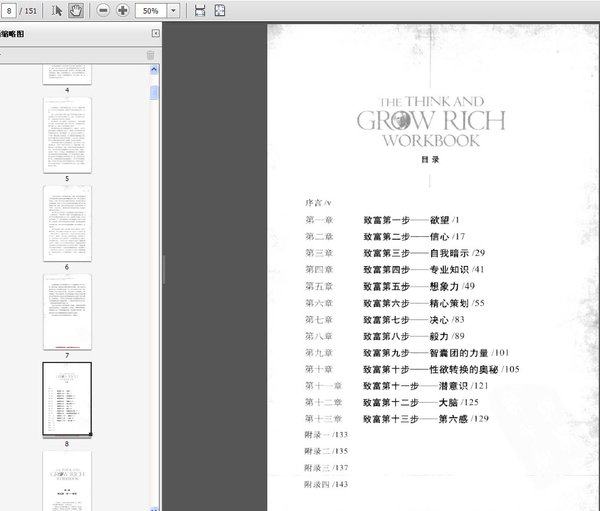Zoom out with the minus button
Image resolution: width=600 pixels, height=511 pixels.
(x=103, y=10)
